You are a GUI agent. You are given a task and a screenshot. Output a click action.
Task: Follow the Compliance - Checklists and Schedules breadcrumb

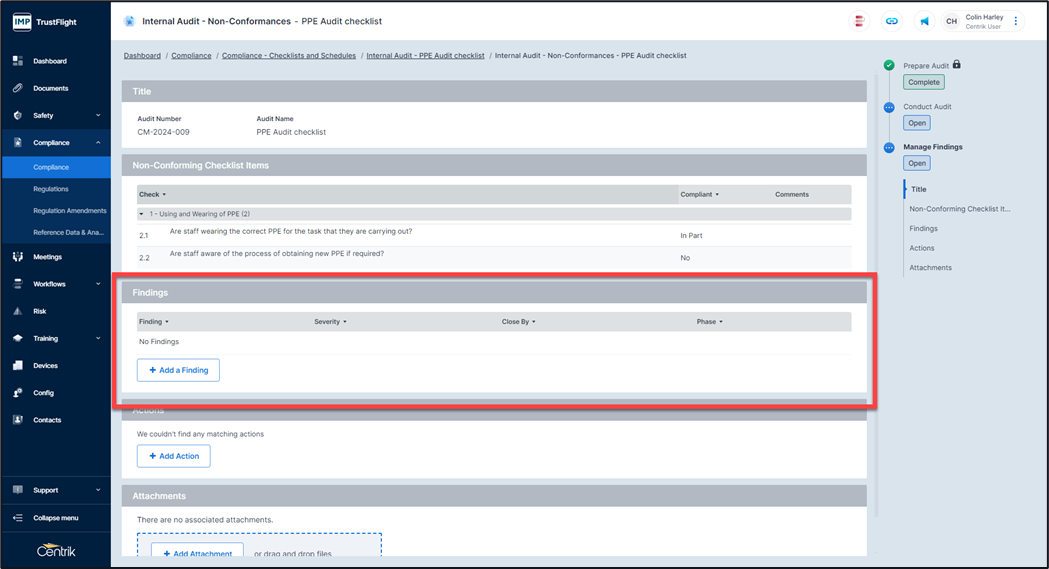pyautogui.click(x=288, y=56)
